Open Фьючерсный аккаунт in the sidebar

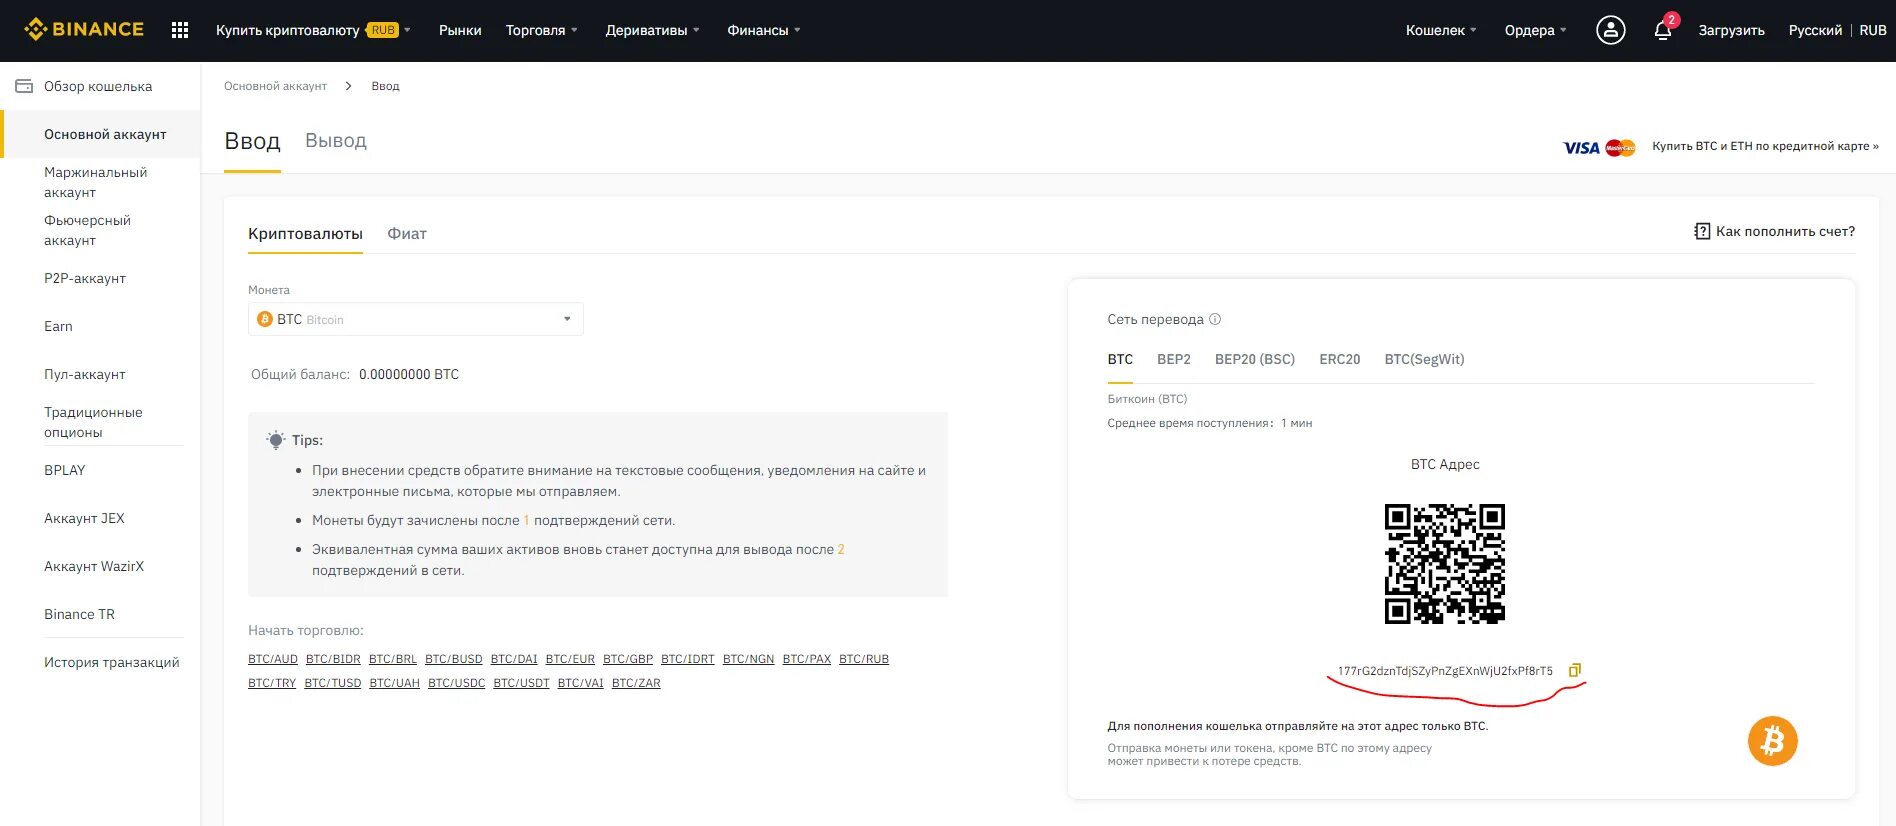87,230
